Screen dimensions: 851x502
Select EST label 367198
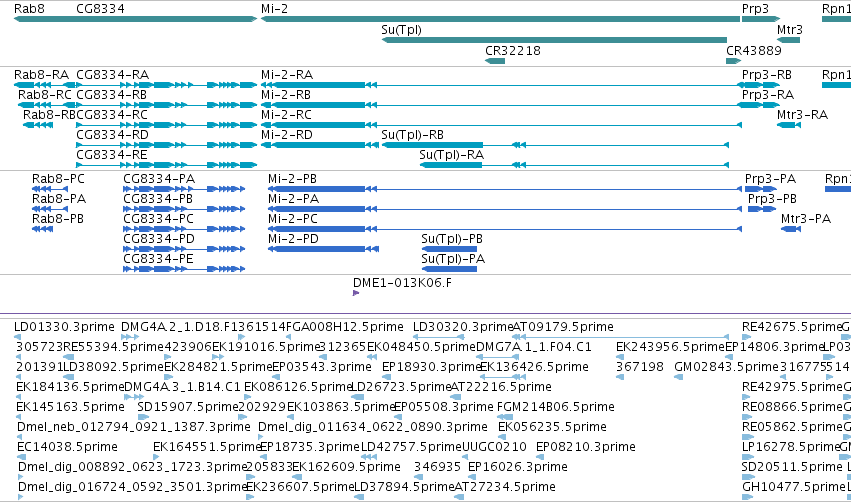(640, 367)
